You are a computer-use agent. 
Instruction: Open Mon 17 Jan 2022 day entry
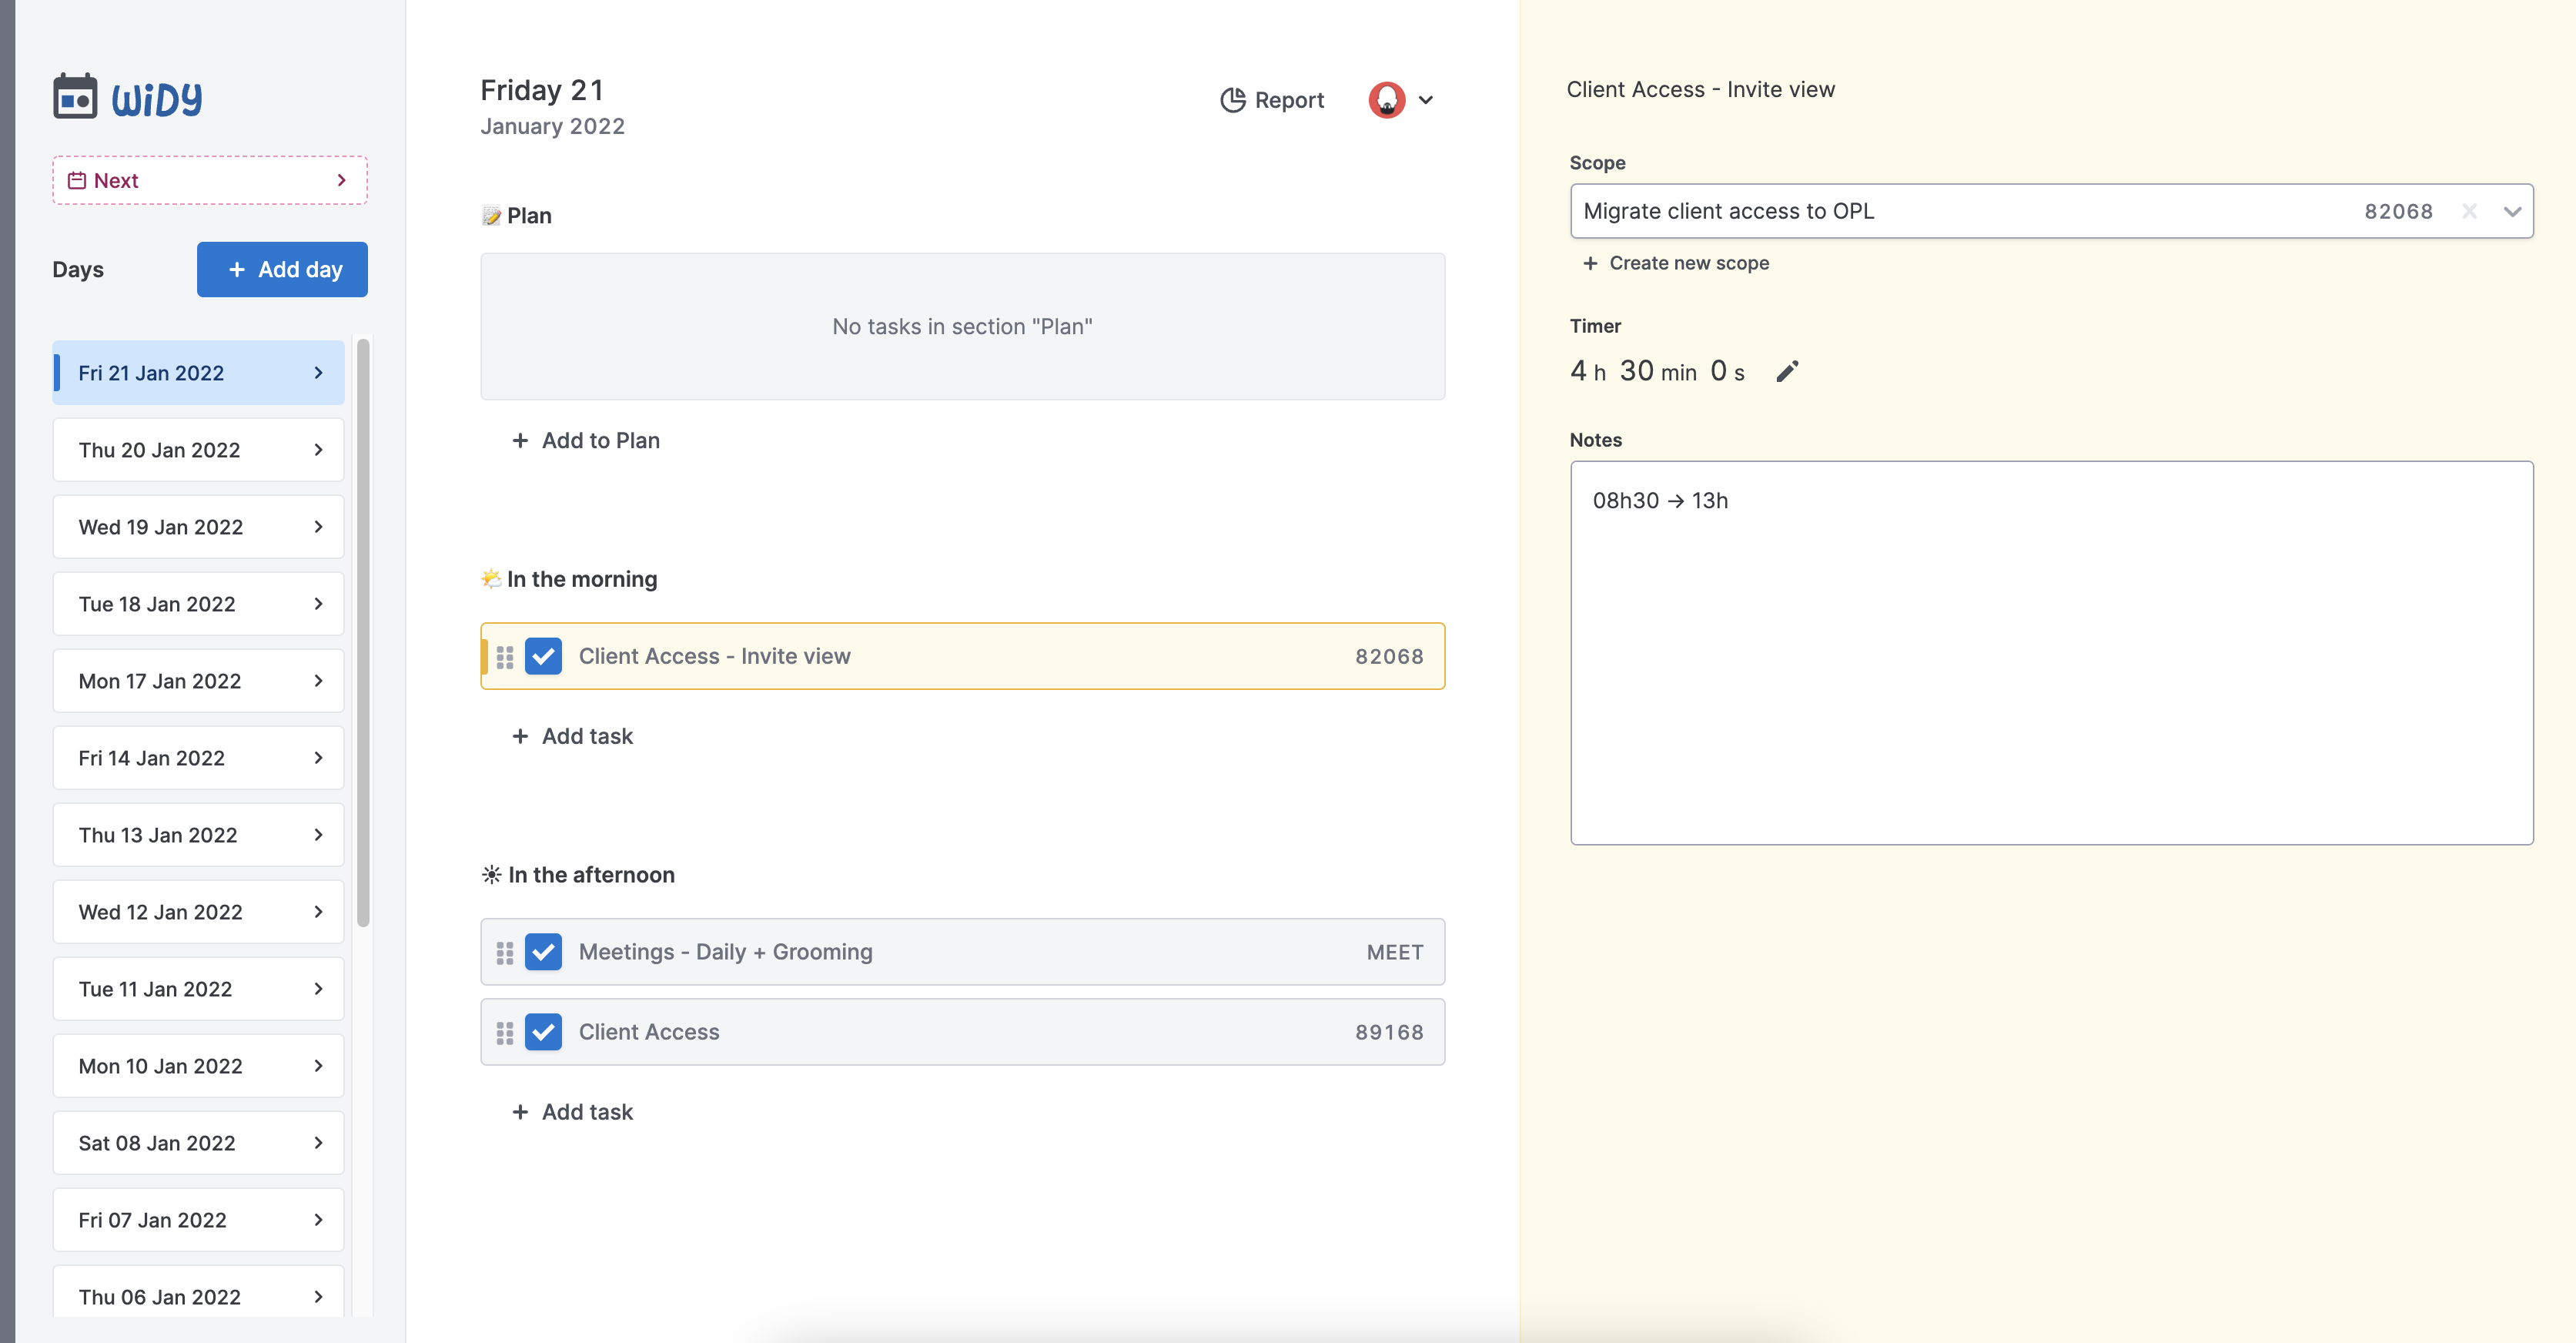click(198, 681)
